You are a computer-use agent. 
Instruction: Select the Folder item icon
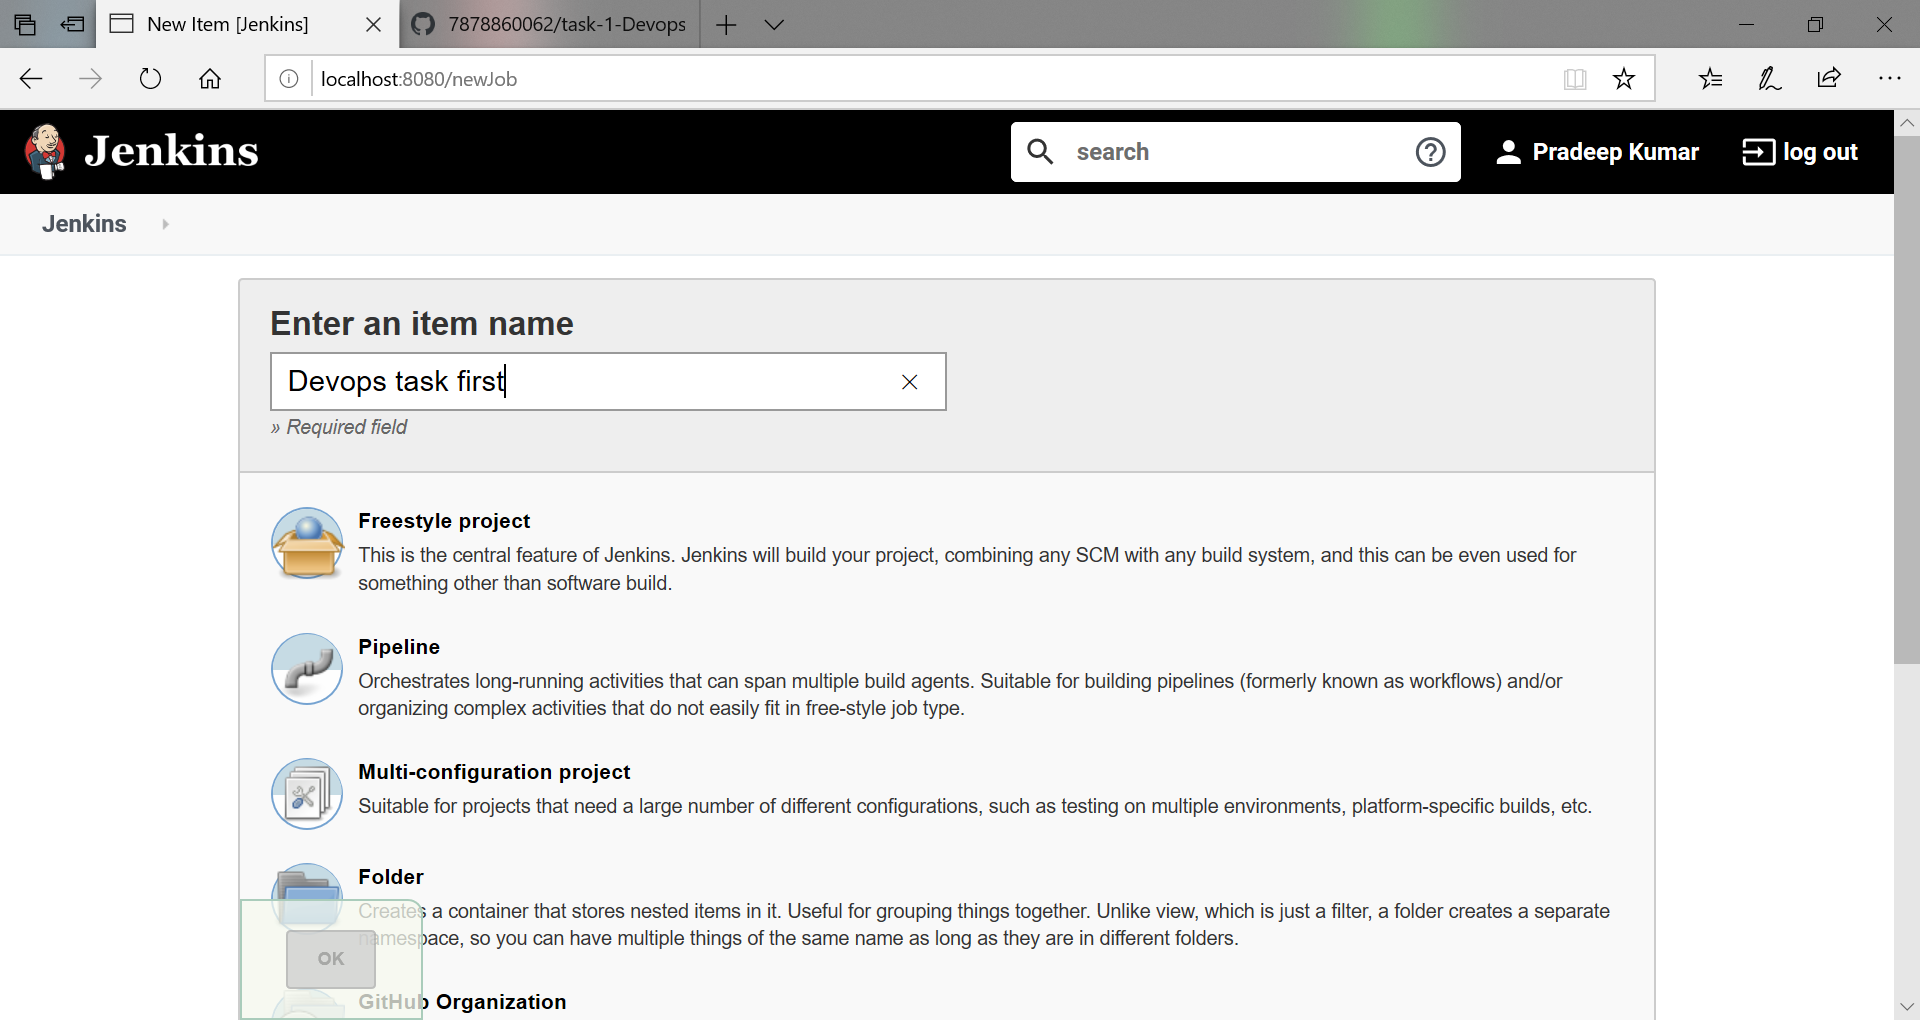click(307, 893)
